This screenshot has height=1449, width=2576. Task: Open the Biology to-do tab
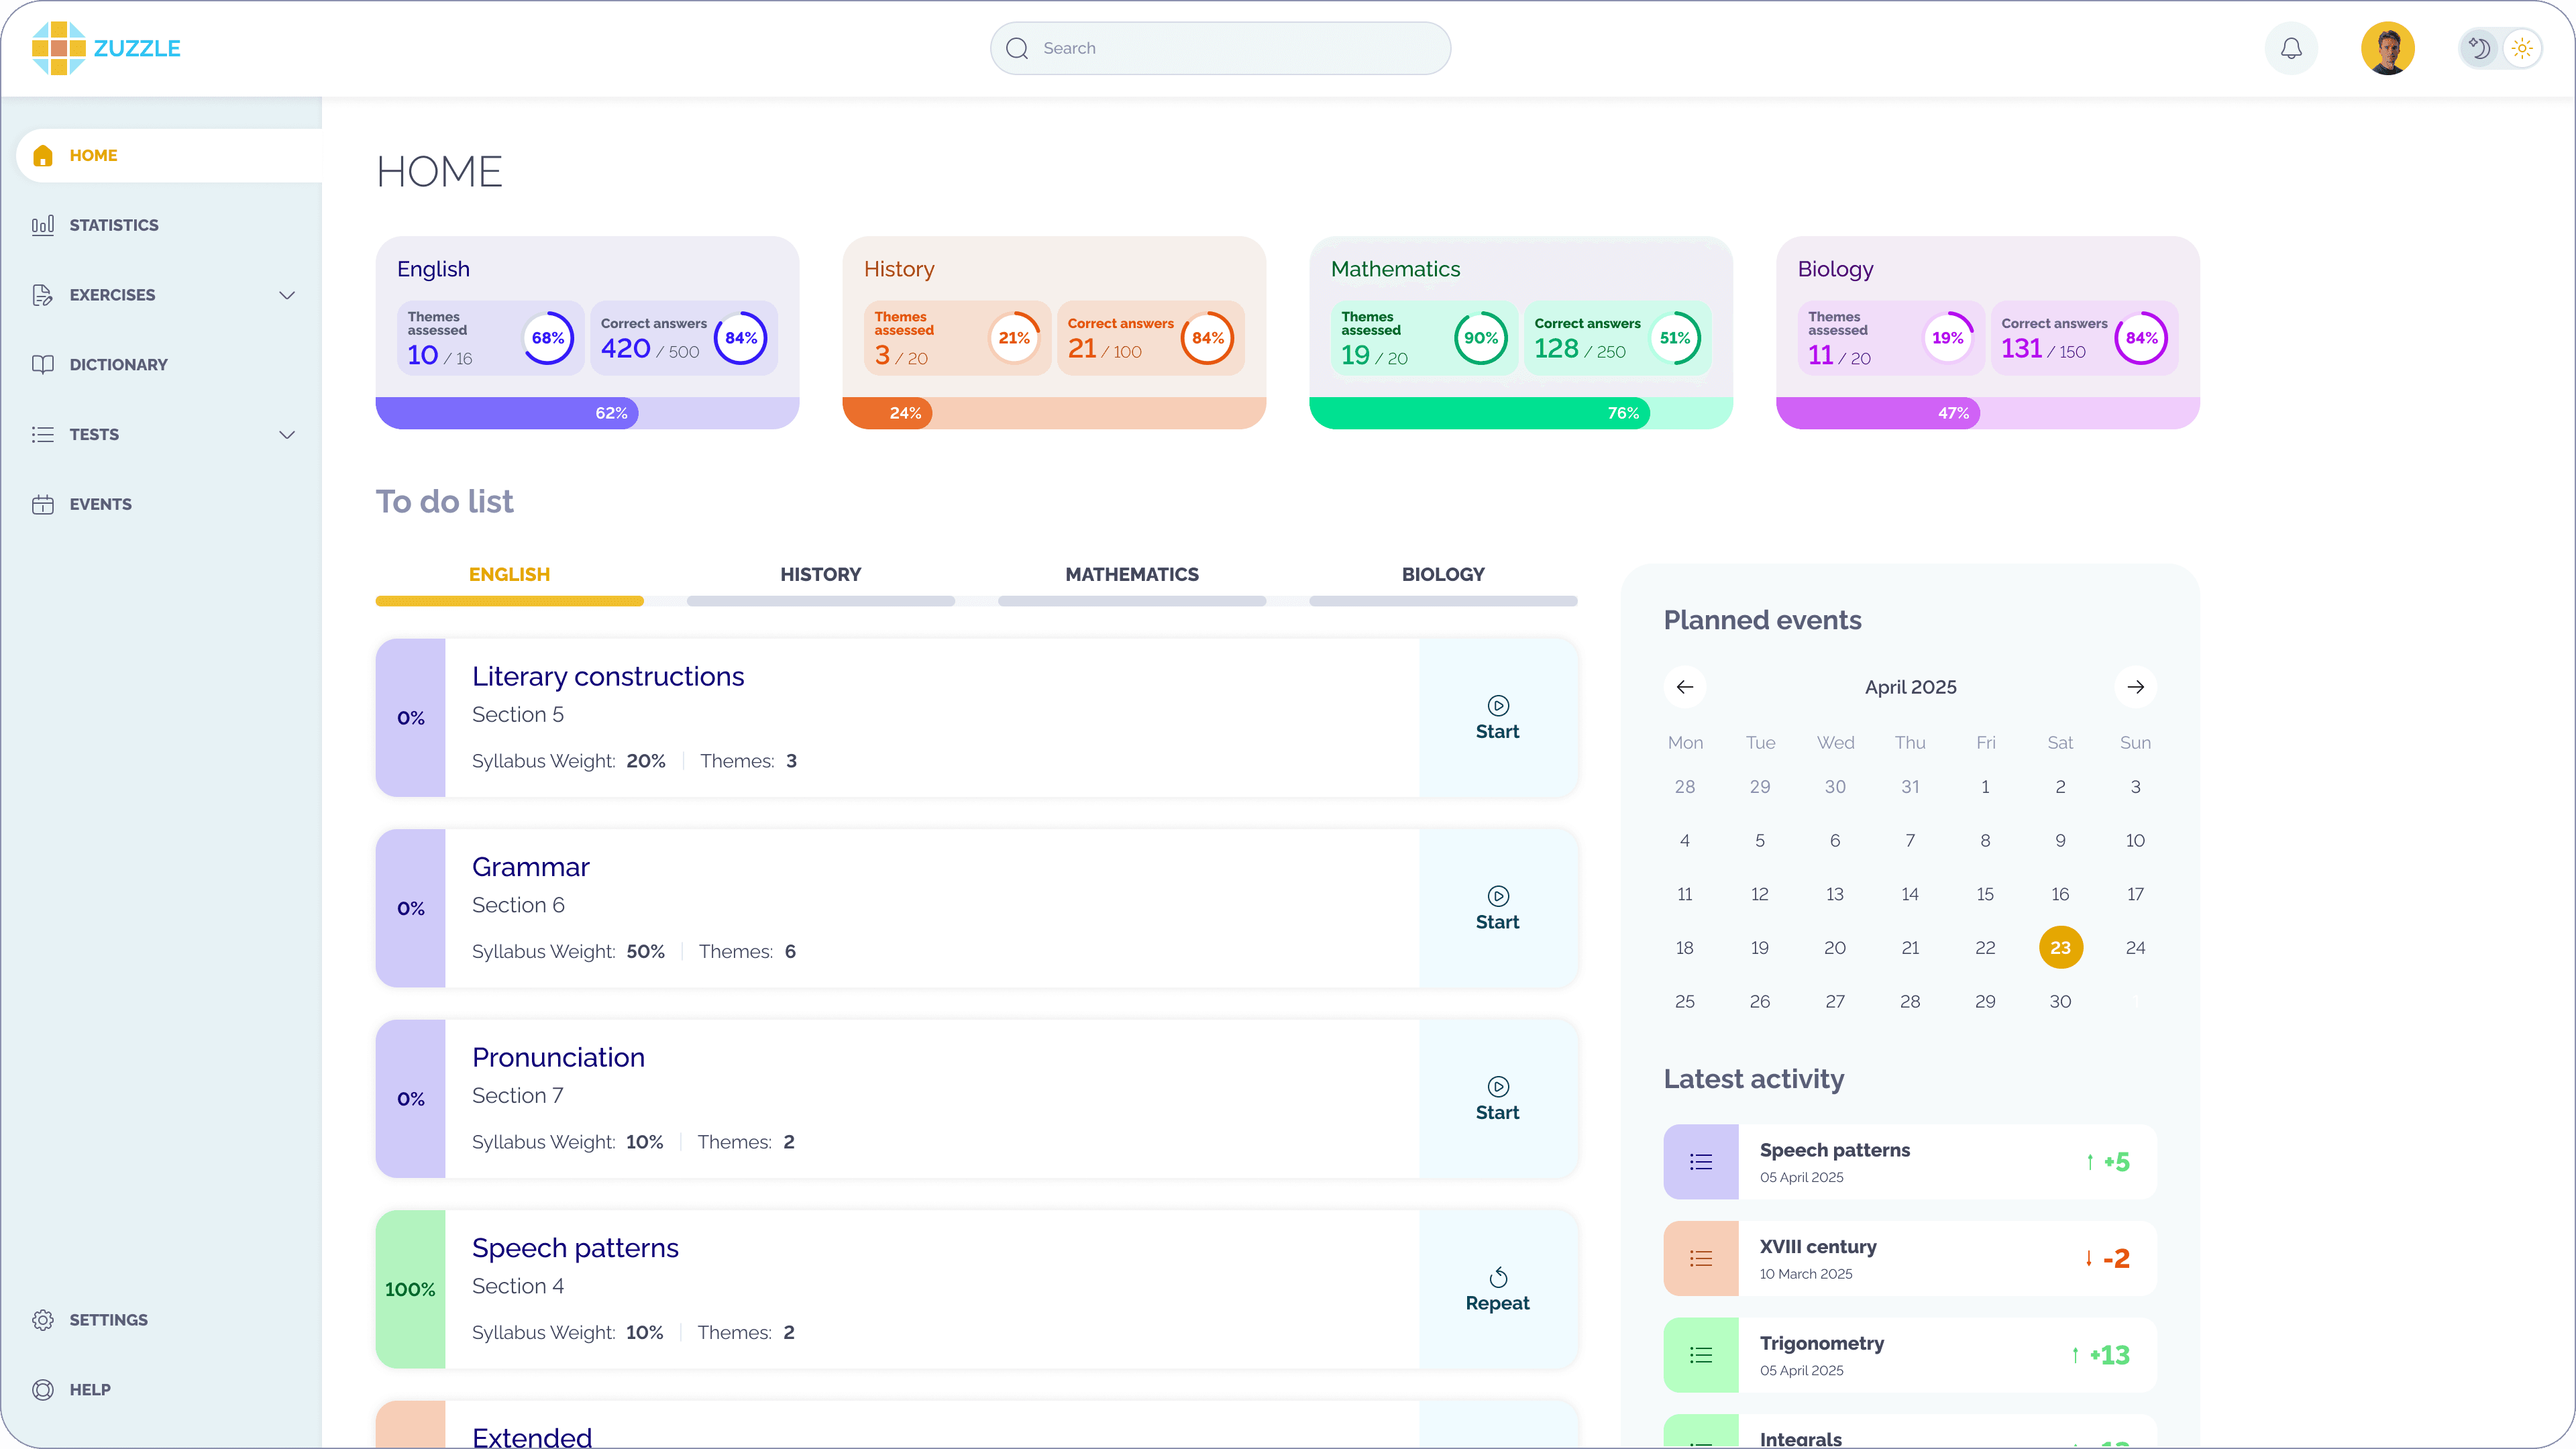point(1442,575)
